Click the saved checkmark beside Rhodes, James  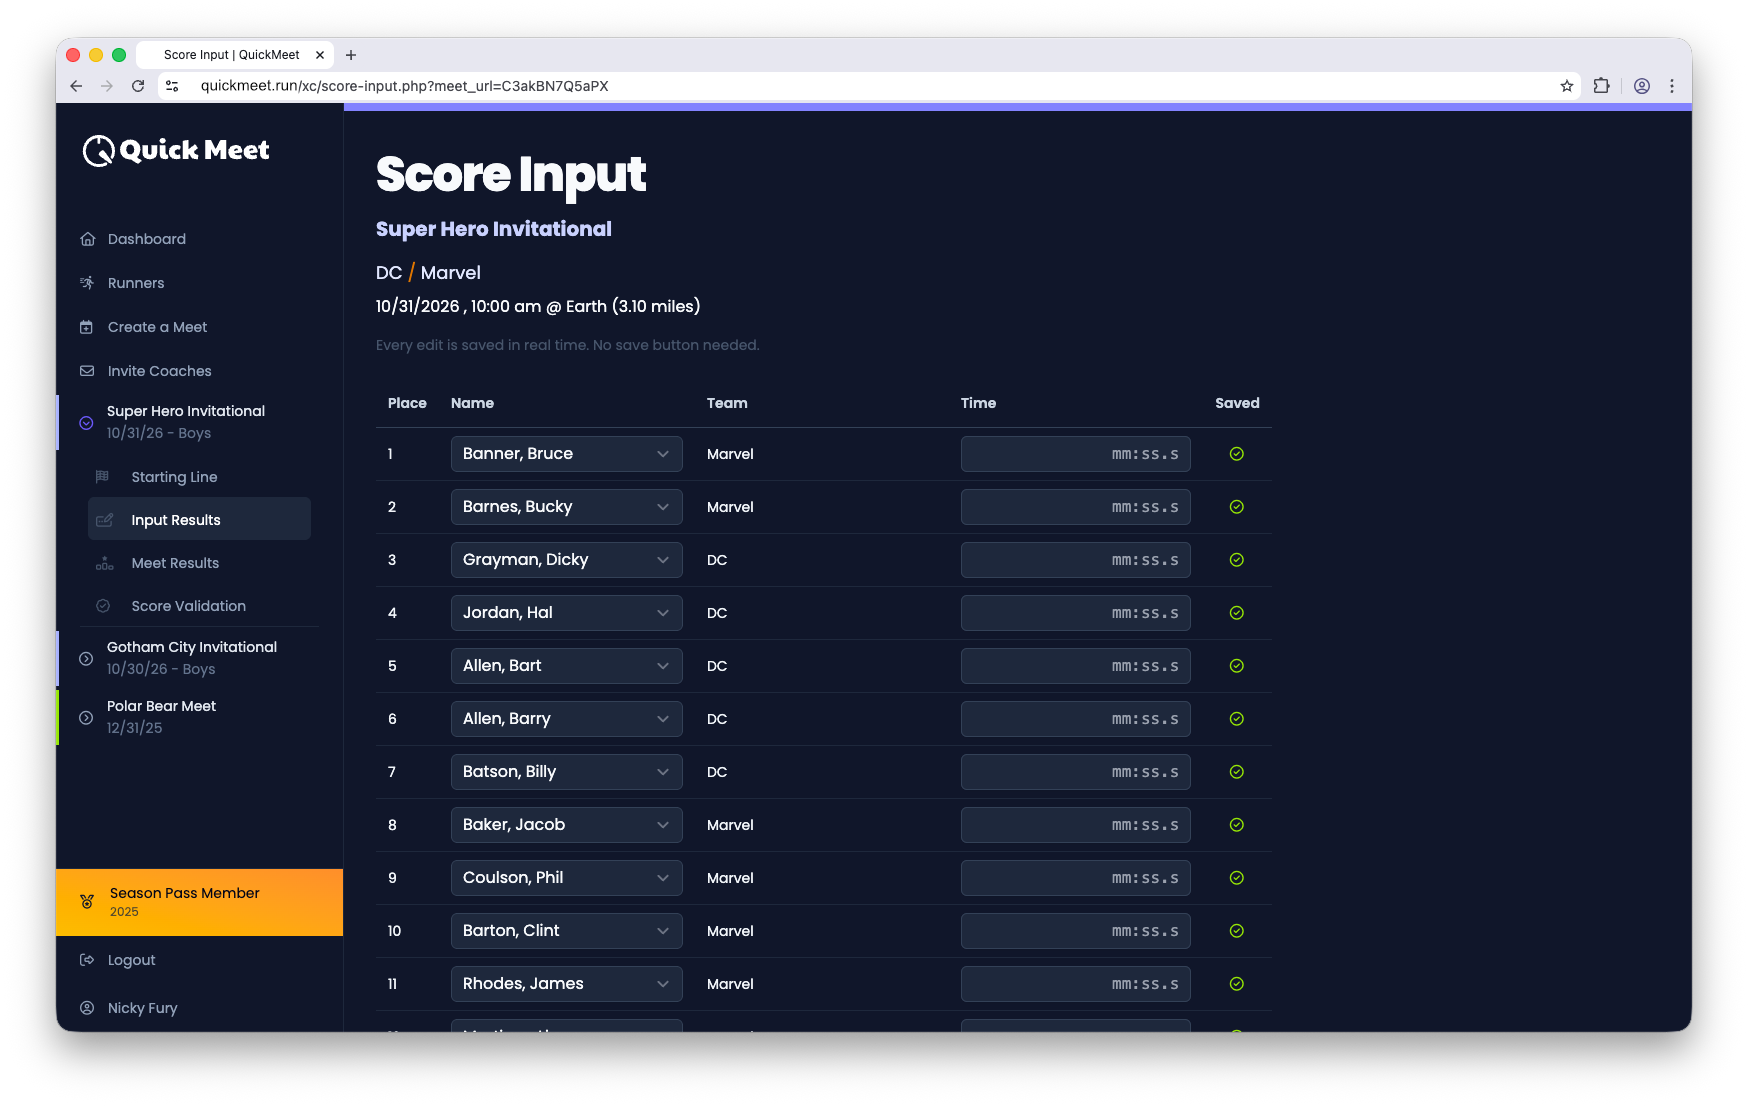(1236, 984)
